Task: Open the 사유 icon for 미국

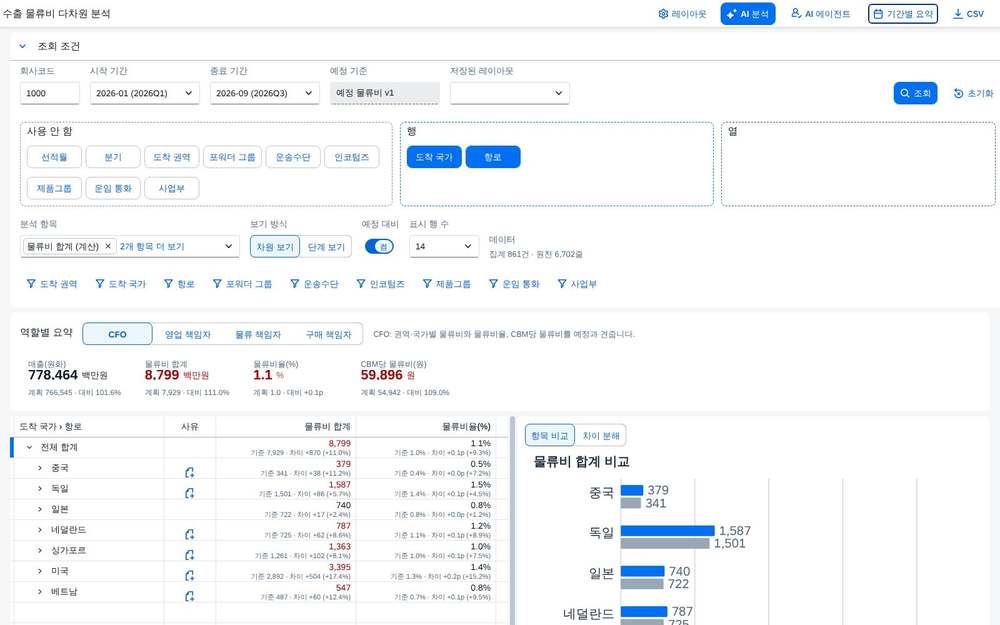Action: click(189, 575)
